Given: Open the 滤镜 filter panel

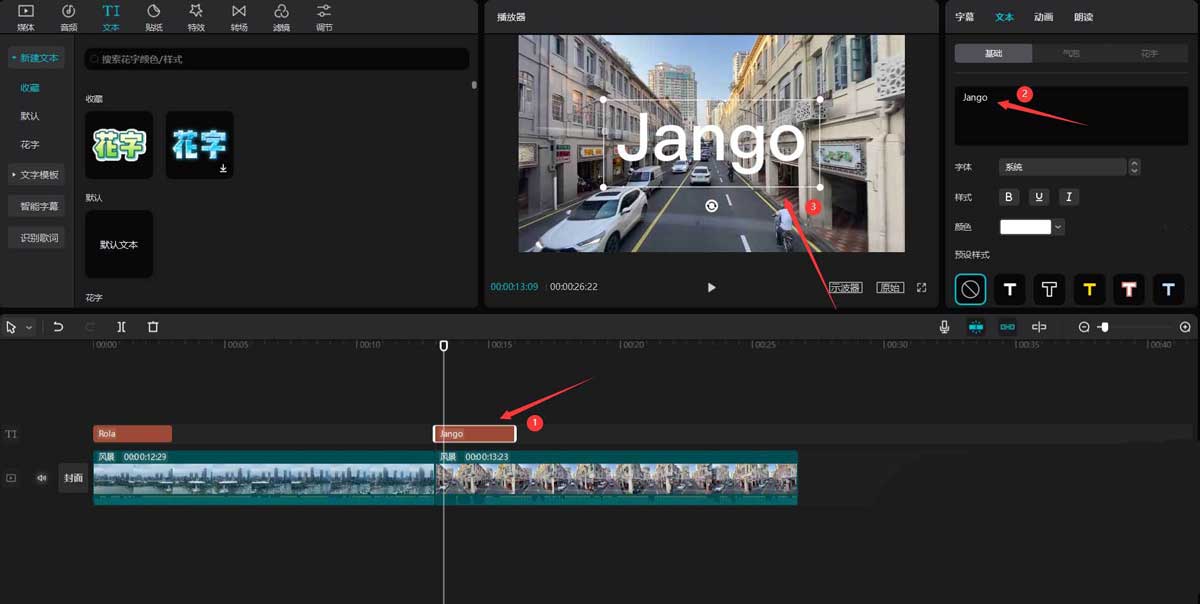Looking at the screenshot, I should [x=281, y=17].
